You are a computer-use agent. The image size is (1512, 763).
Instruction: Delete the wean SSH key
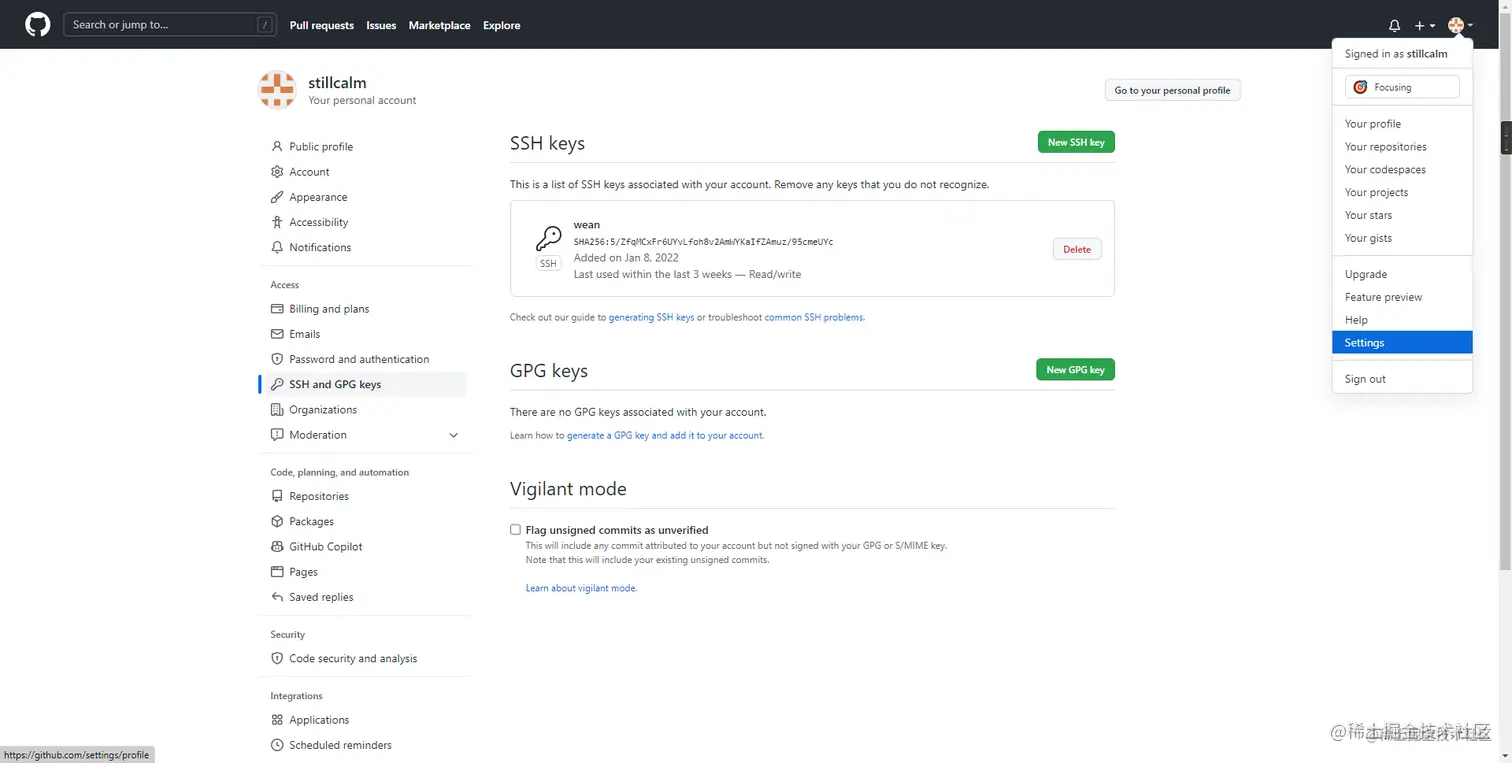[x=1077, y=249]
